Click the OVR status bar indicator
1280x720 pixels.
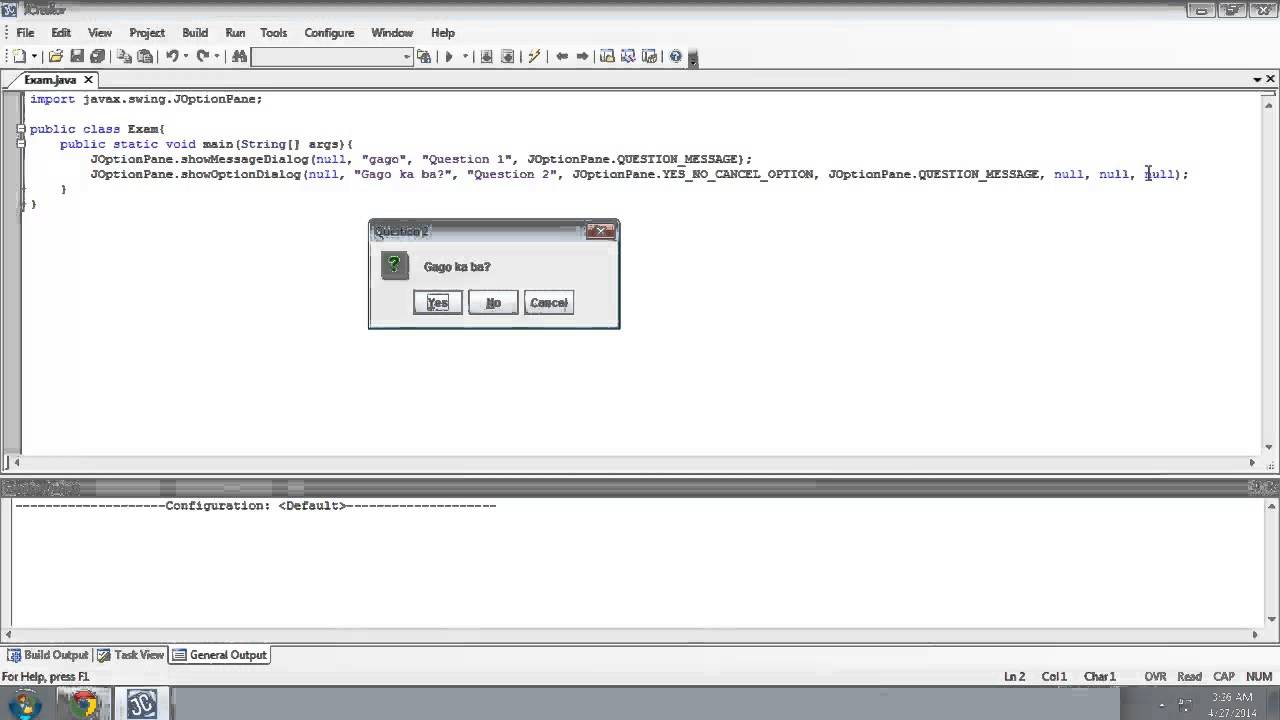pyautogui.click(x=1155, y=677)
